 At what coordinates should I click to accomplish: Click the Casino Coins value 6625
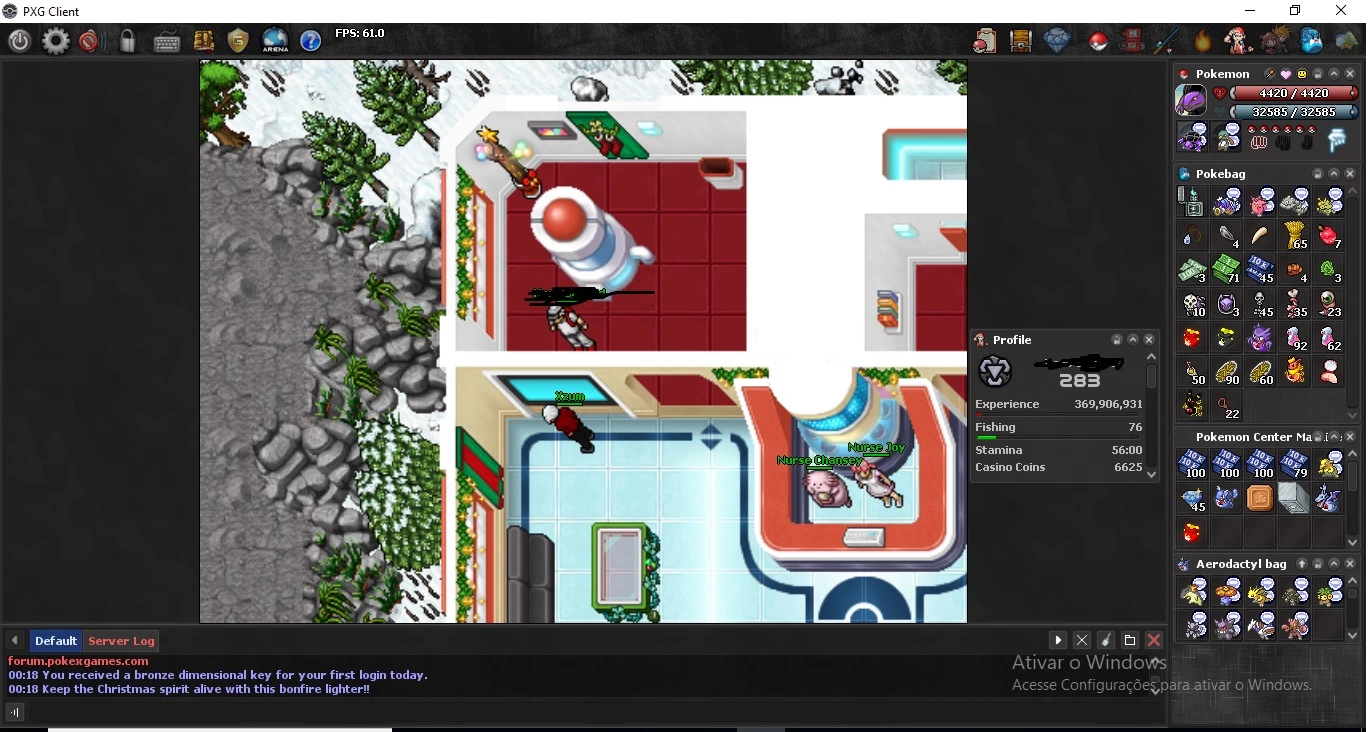pyautogui.click(x=1128, y=467)
